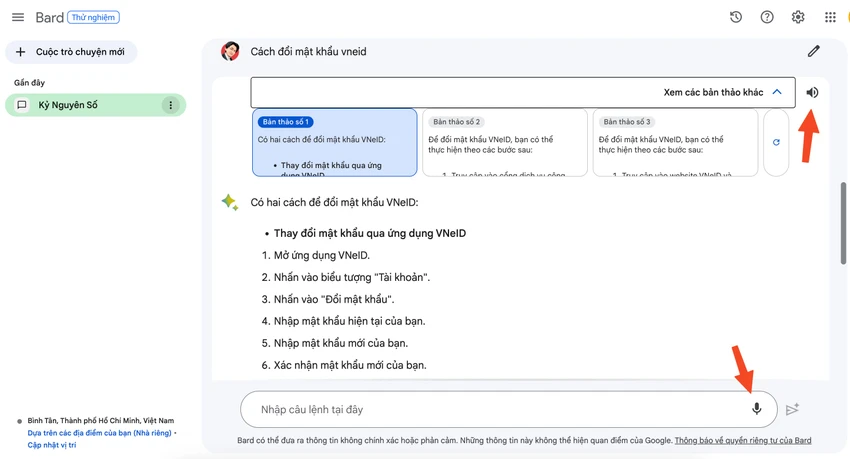850x459 pixels.
Task: Select Bản thảo số 3 draft card
Action: [x=675, y=143]
